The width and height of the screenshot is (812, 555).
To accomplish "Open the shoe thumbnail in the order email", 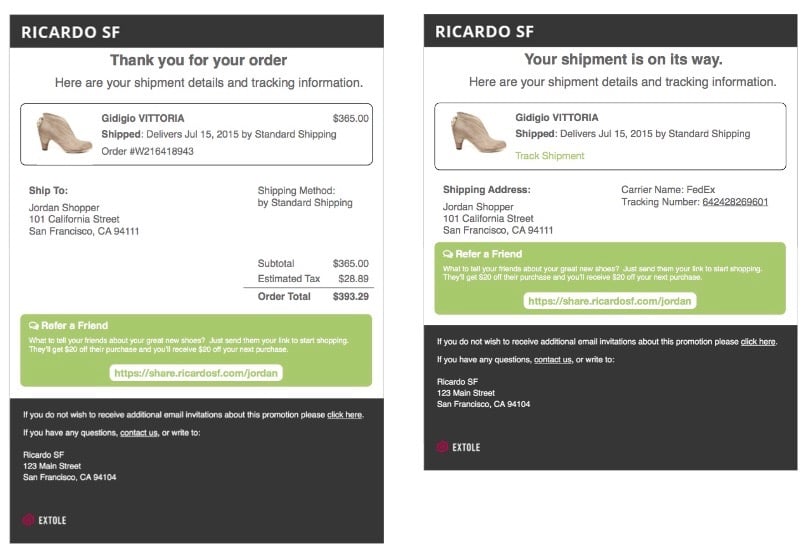I will point(58,133).
